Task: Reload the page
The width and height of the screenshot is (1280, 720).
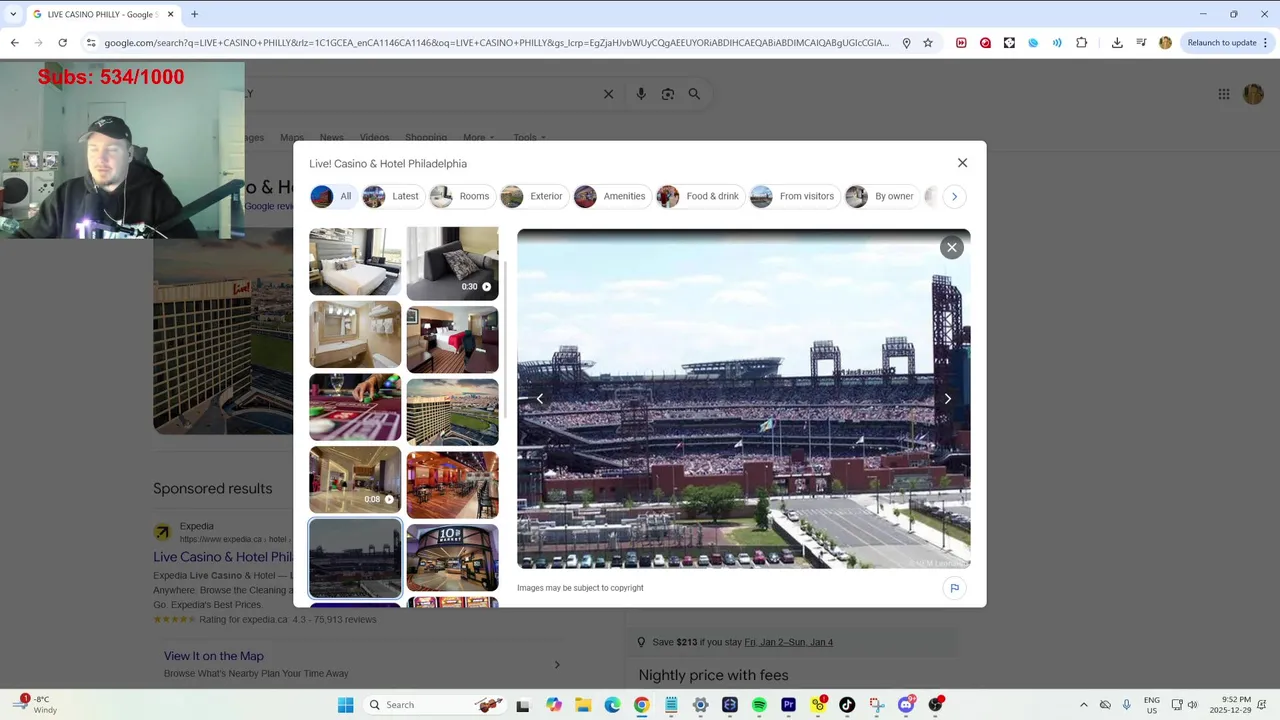Action: pyautogui.click(x=62, y=43)
